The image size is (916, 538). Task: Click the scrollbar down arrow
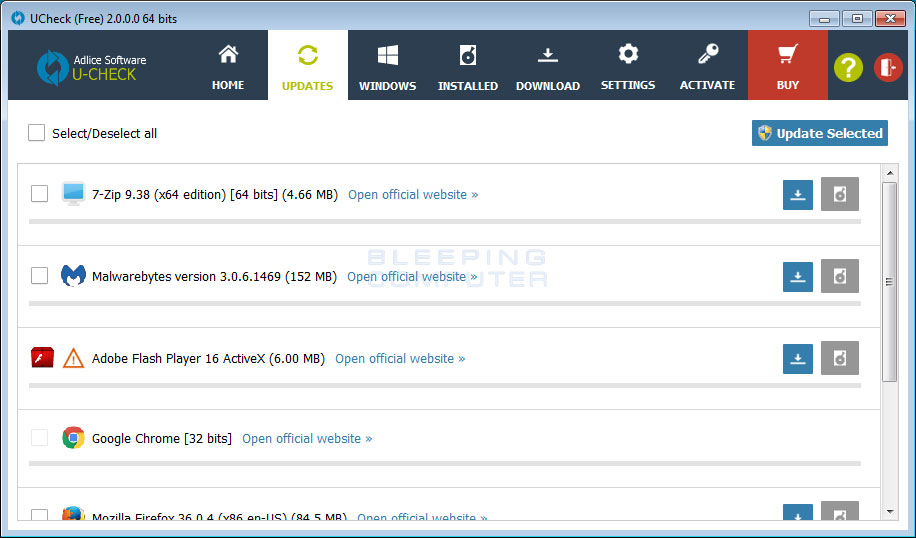[890, 512]
